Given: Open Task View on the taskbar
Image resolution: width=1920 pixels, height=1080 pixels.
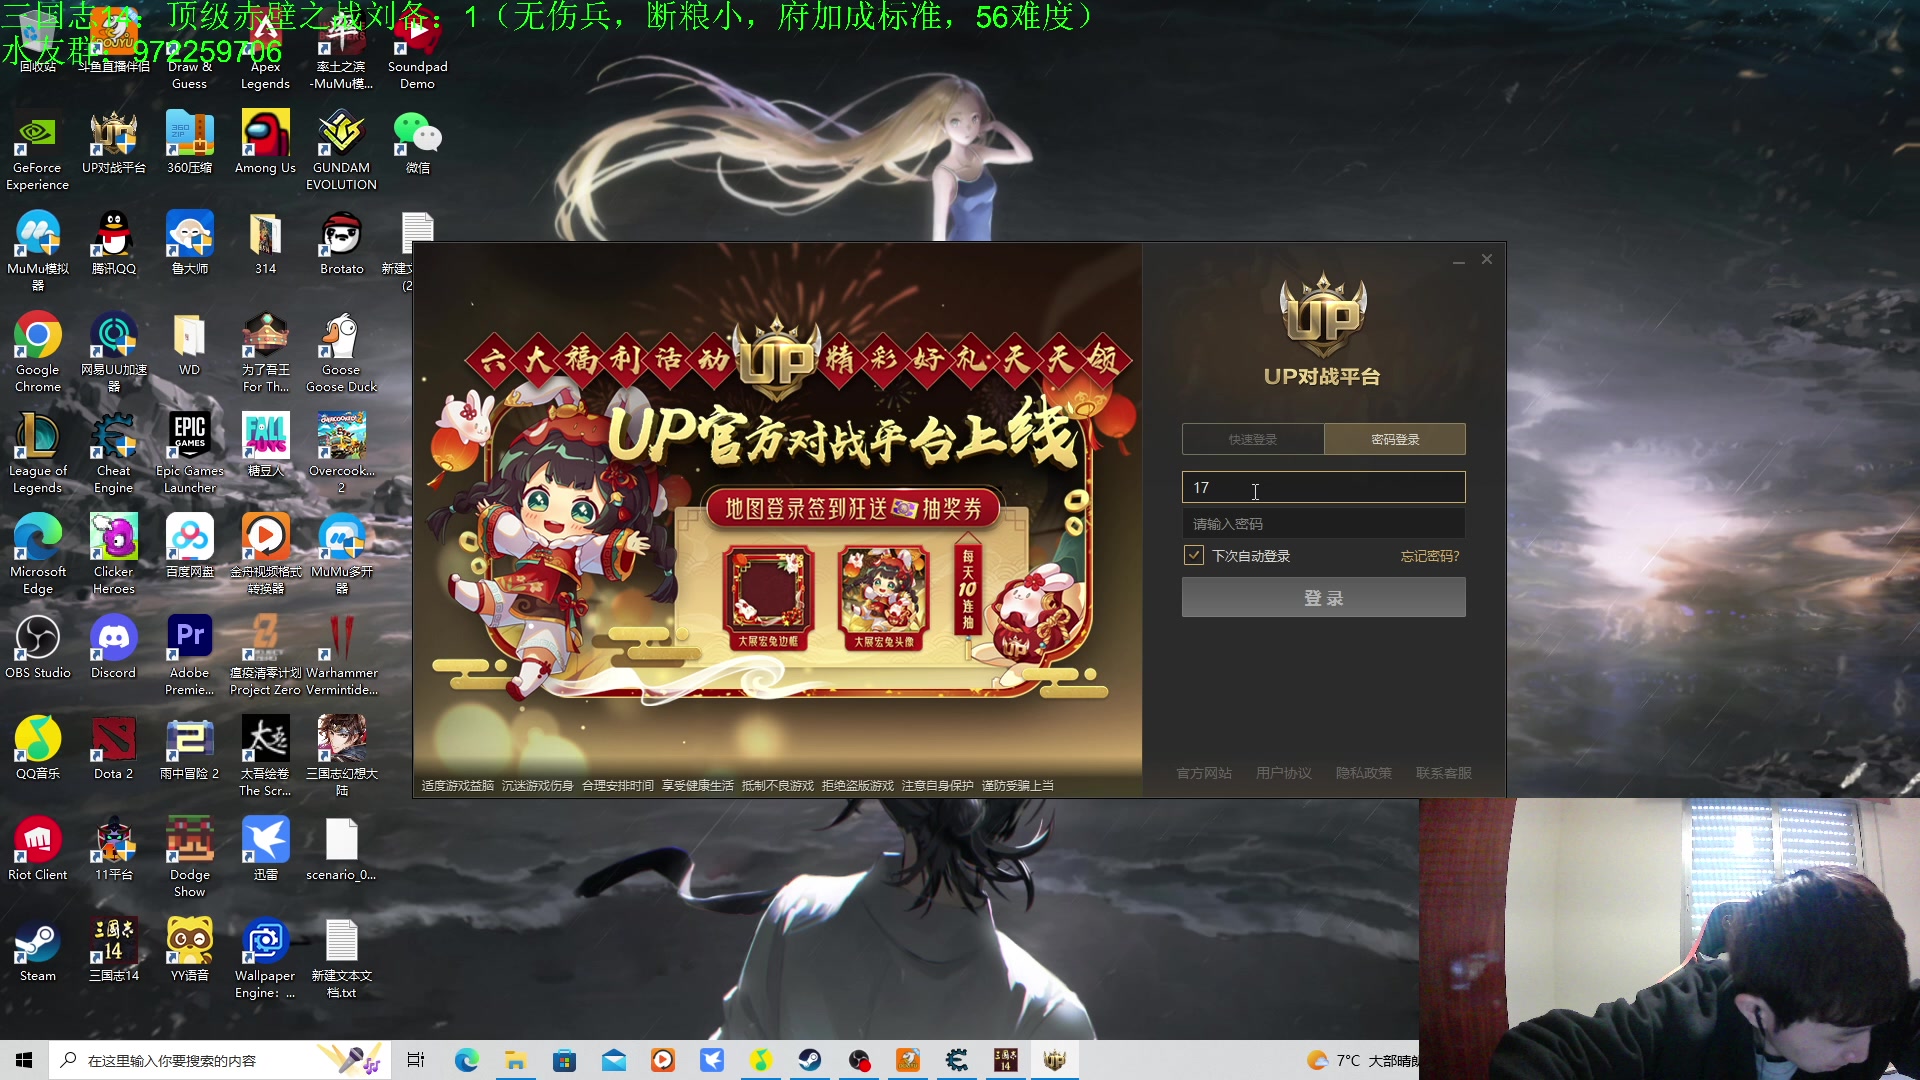Looking at the screenshot, I should point(416,1060).
